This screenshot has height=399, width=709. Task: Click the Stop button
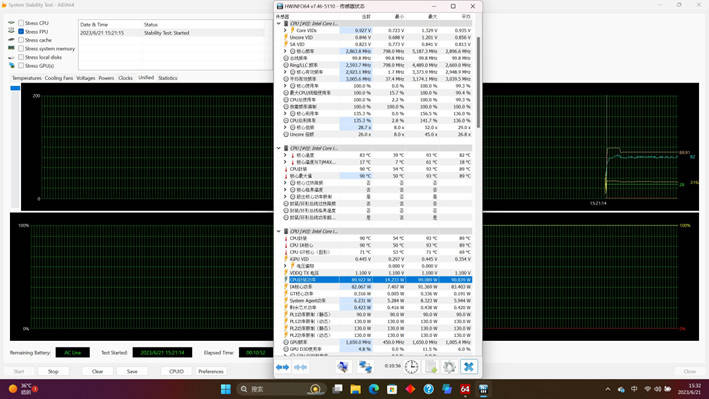pos(53,371)
